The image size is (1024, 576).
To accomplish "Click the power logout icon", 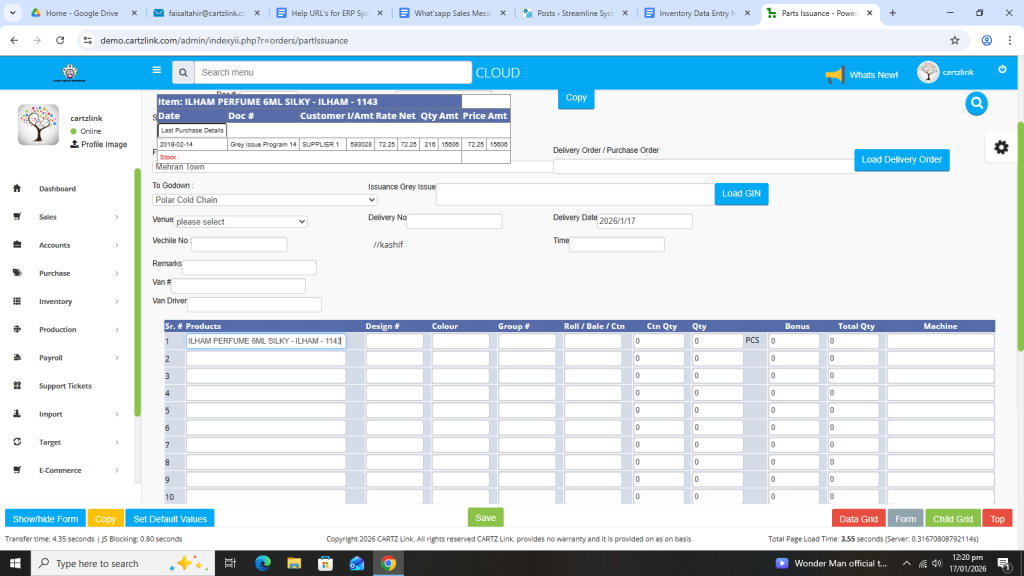I will click(x=1002, y=69).
